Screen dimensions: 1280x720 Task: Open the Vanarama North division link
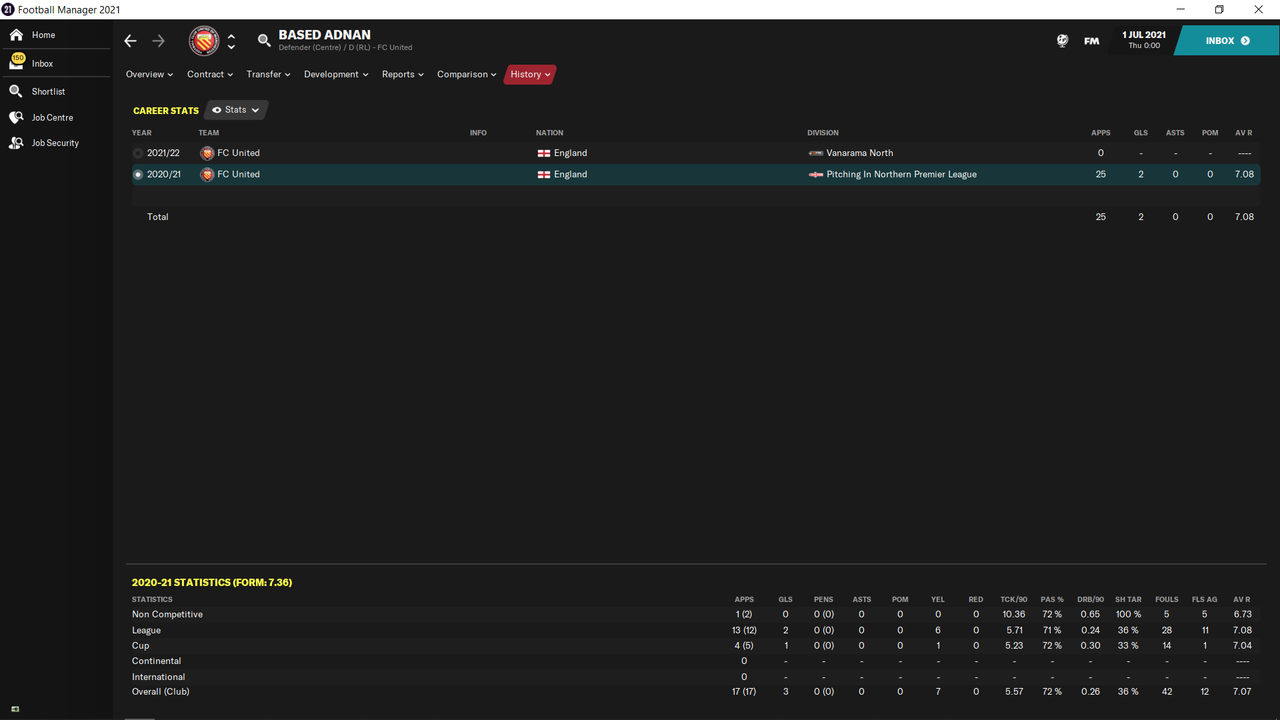(860, 153)
